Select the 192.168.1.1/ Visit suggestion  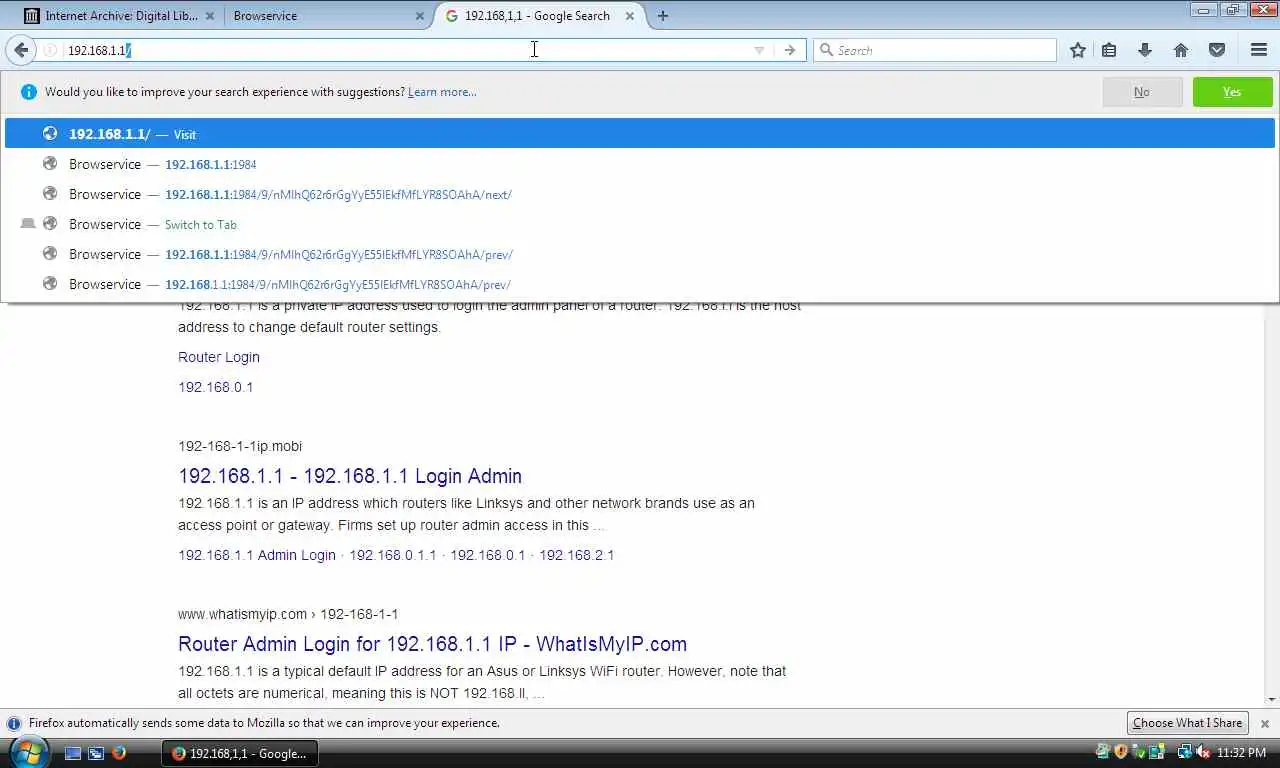[x=640, y=134]
